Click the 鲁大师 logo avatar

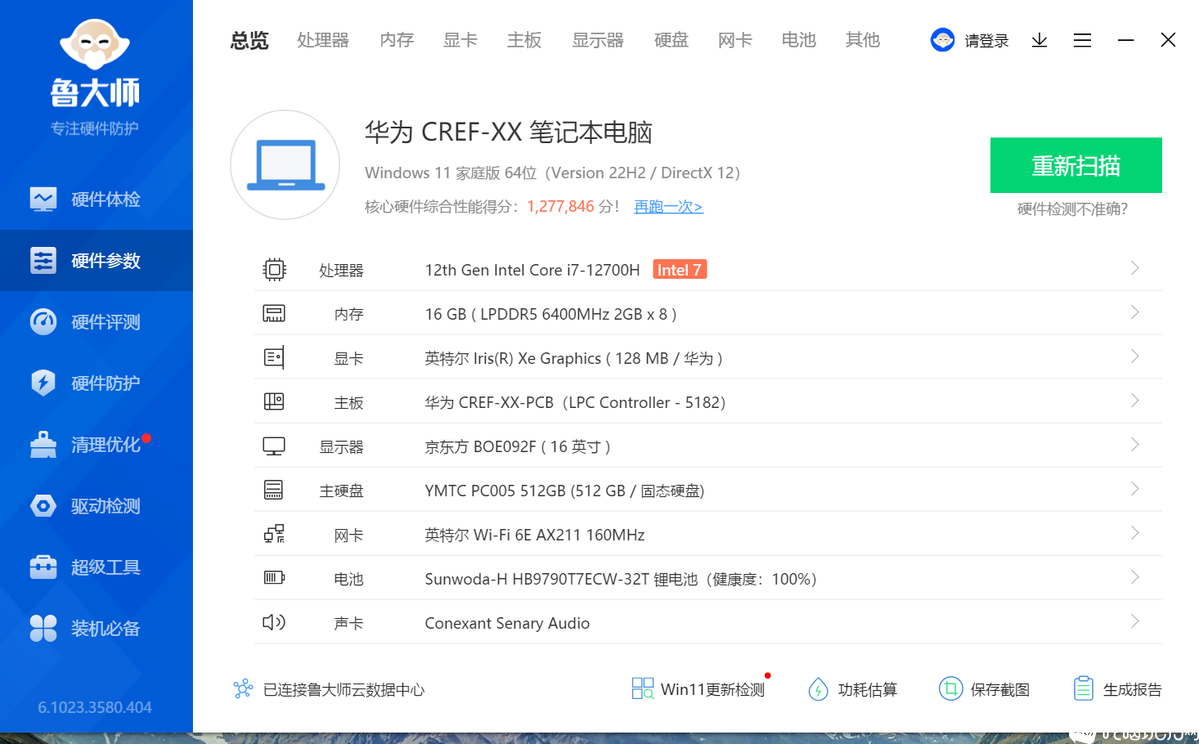click(95, 44)
